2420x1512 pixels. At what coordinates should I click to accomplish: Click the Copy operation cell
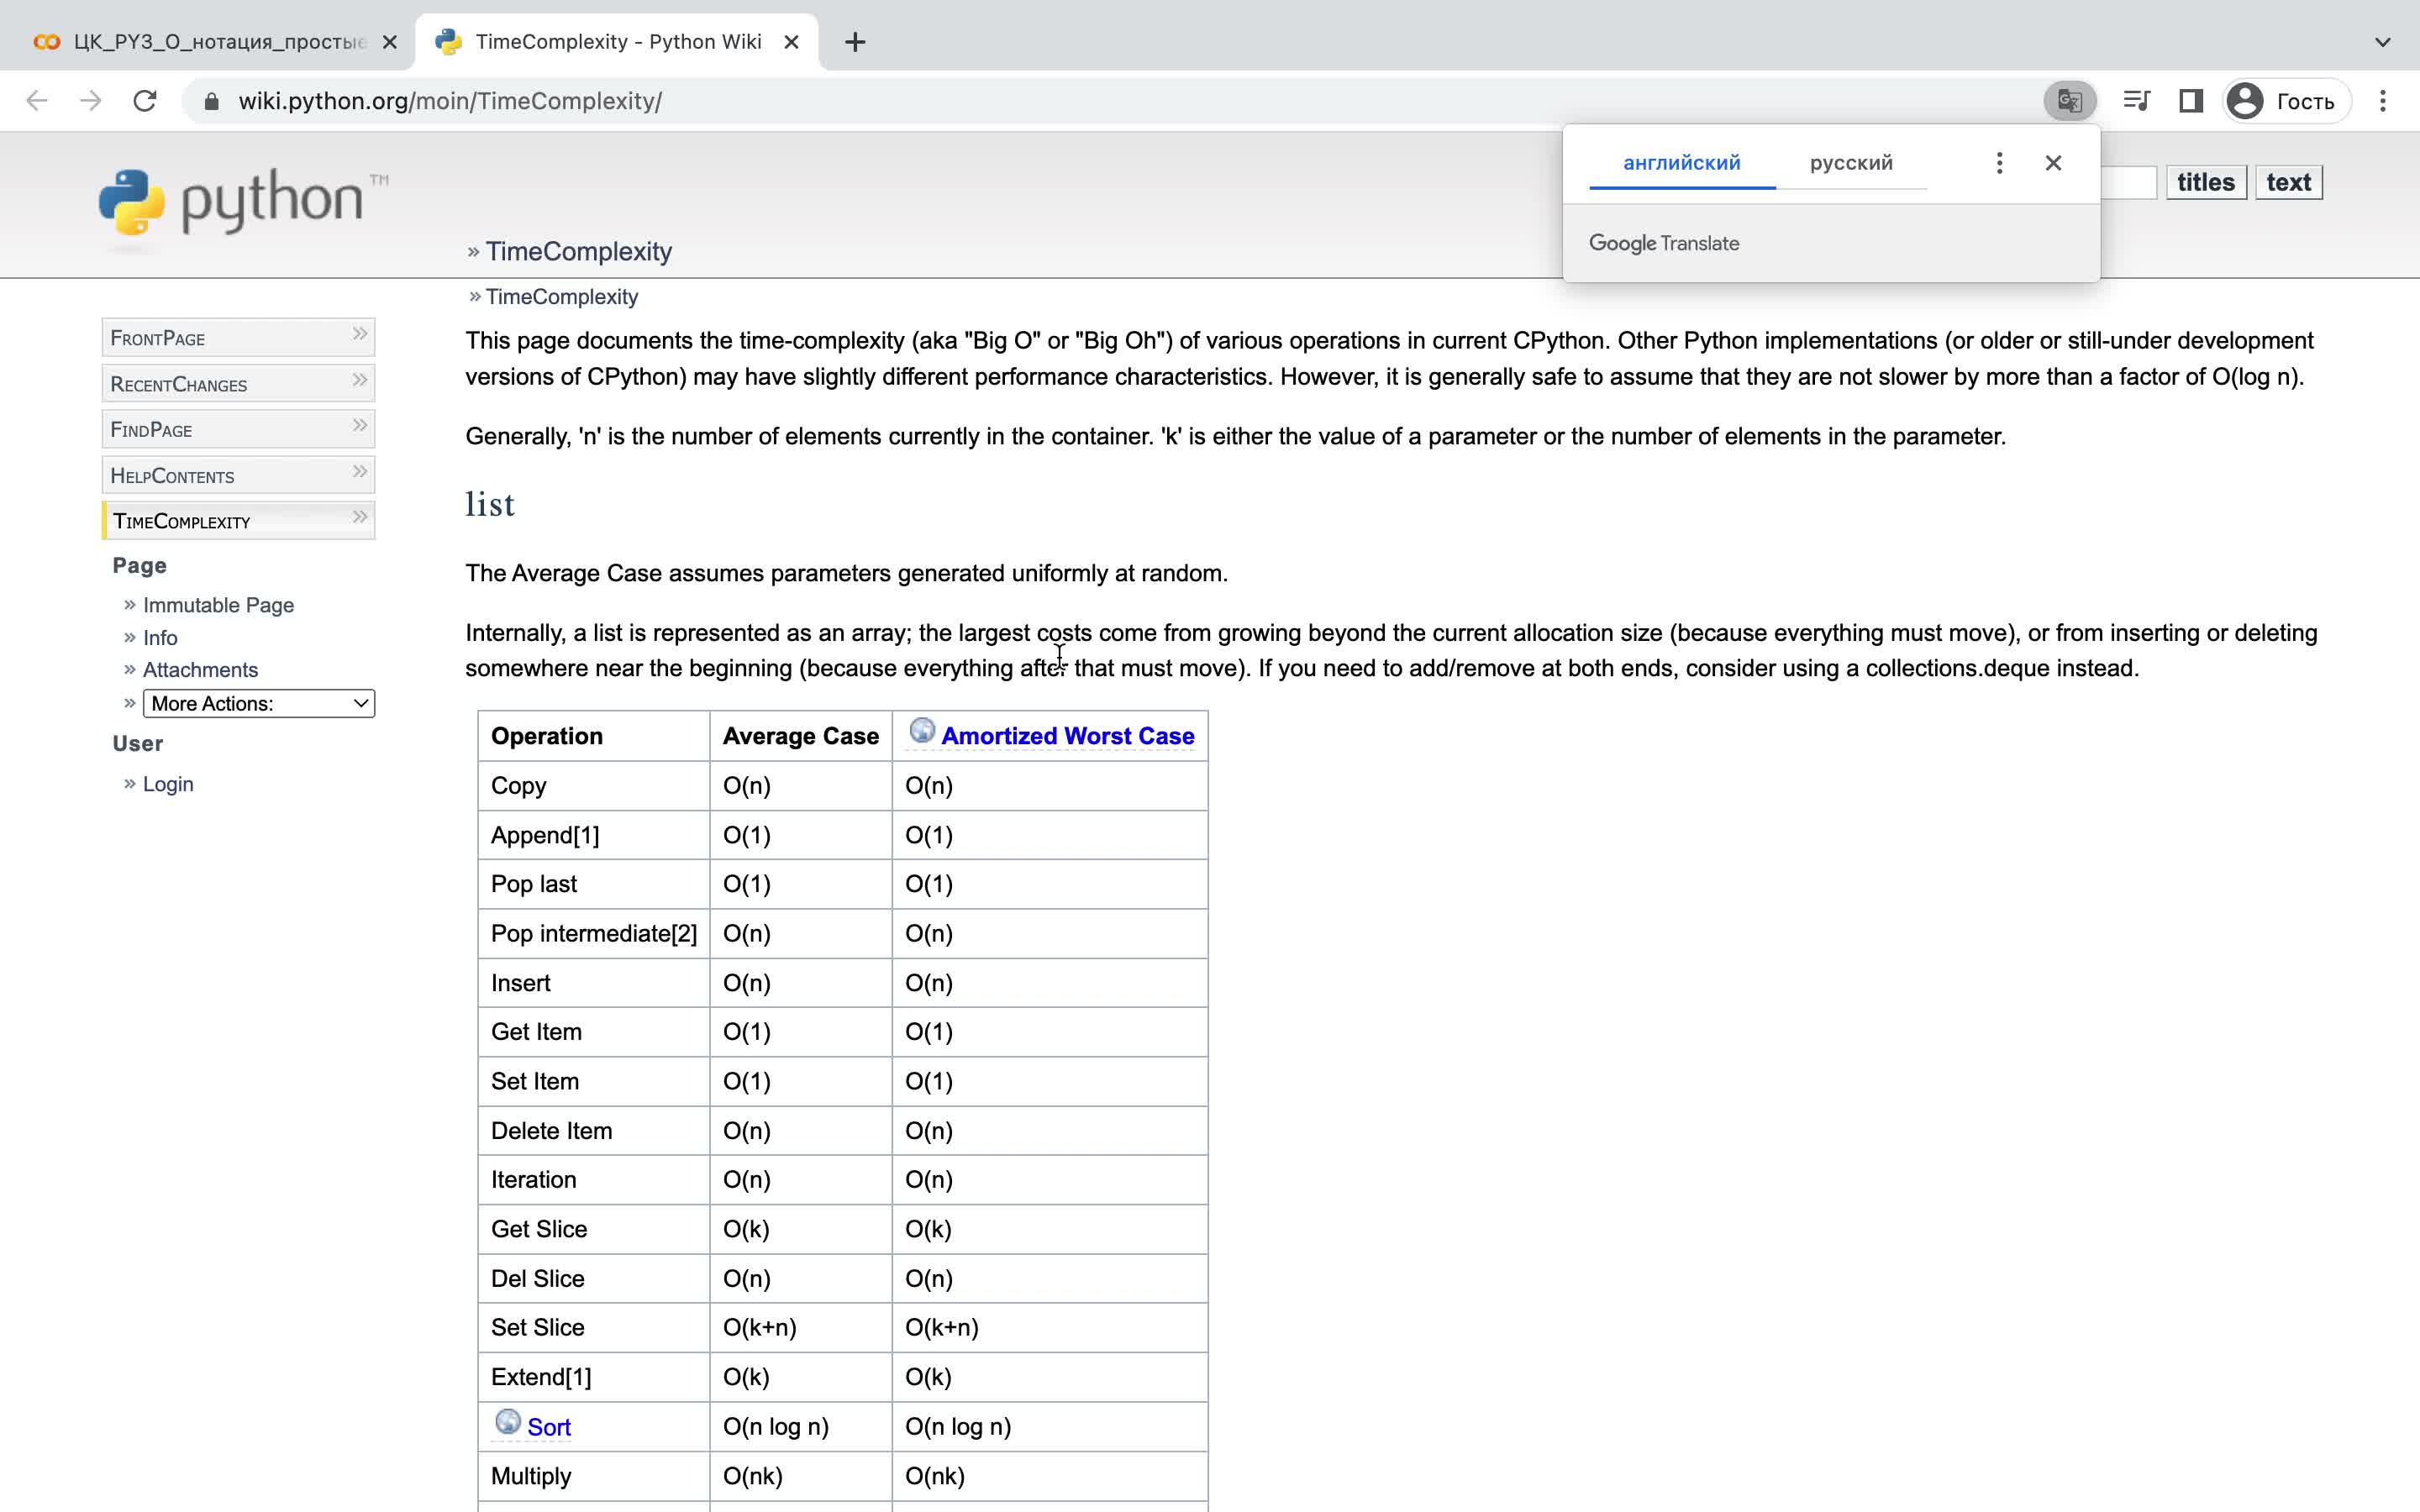point(594,786)
